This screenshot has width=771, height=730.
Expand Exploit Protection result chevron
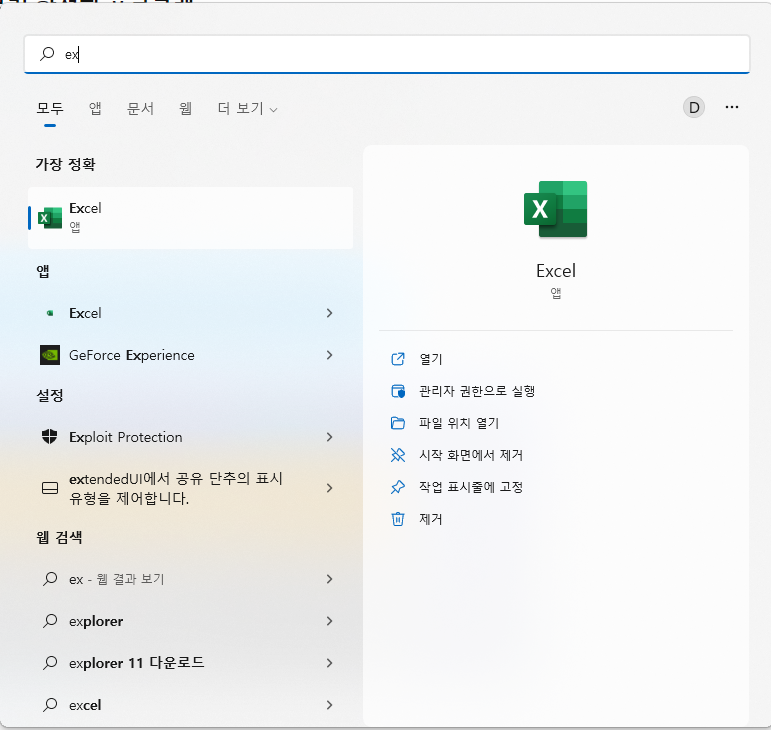pyautogui.click(x=329, y=437)
